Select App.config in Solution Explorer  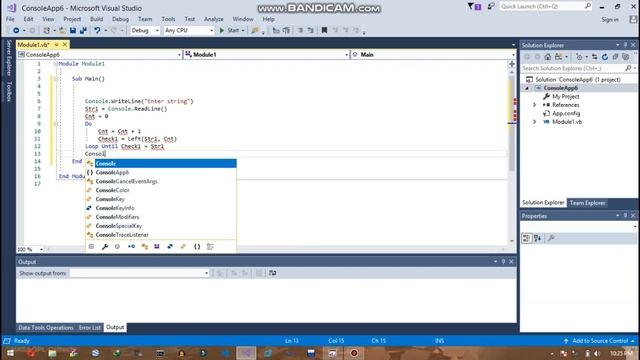point(566,113)
